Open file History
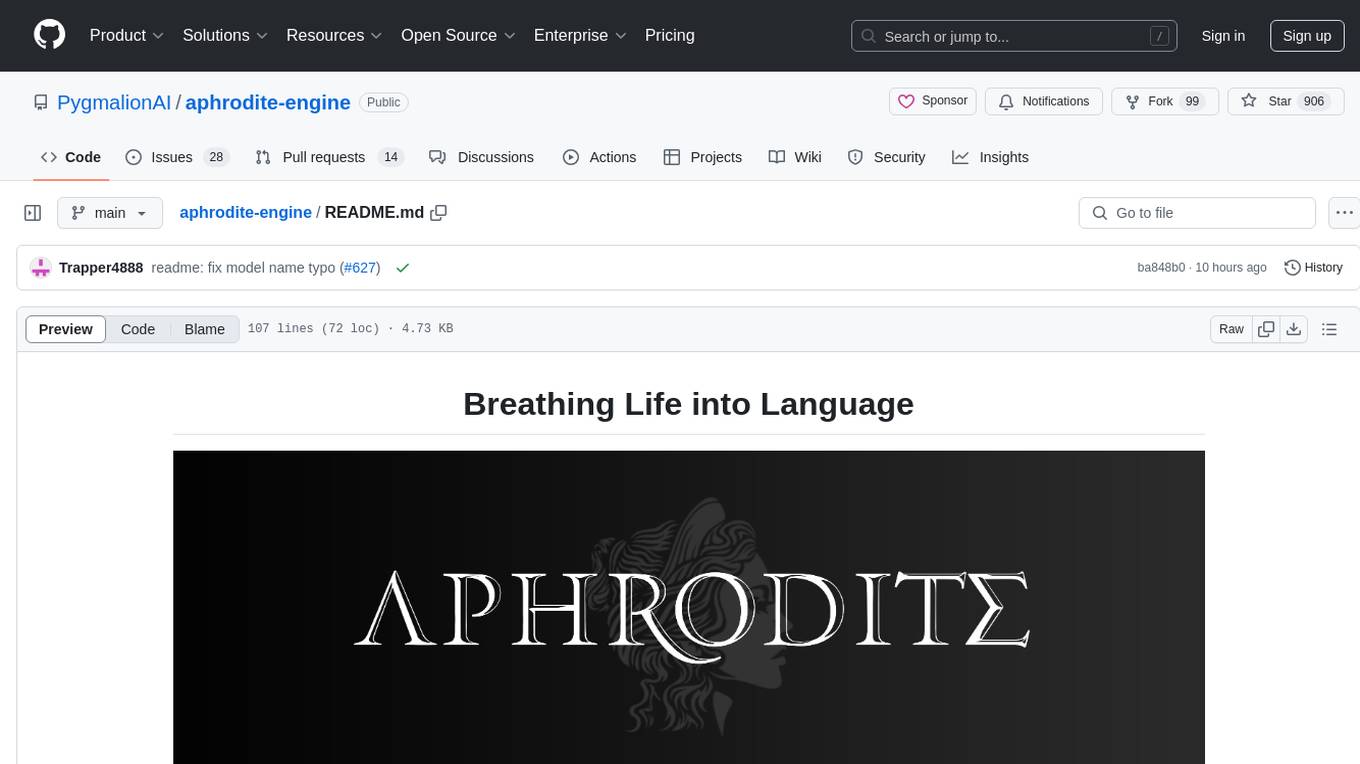Image resolution: width=1360 pixels, height=764 pixels. pos(1313,268)
